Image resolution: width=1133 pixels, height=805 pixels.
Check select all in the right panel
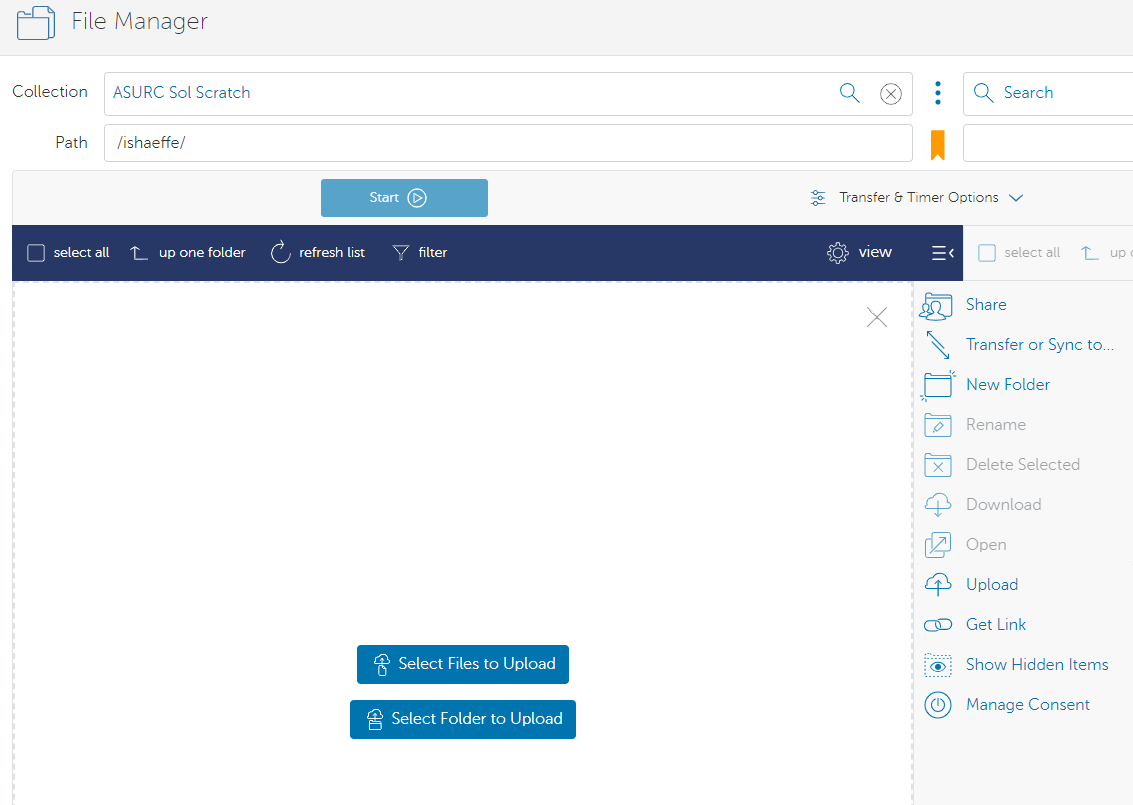coord(987,252)
